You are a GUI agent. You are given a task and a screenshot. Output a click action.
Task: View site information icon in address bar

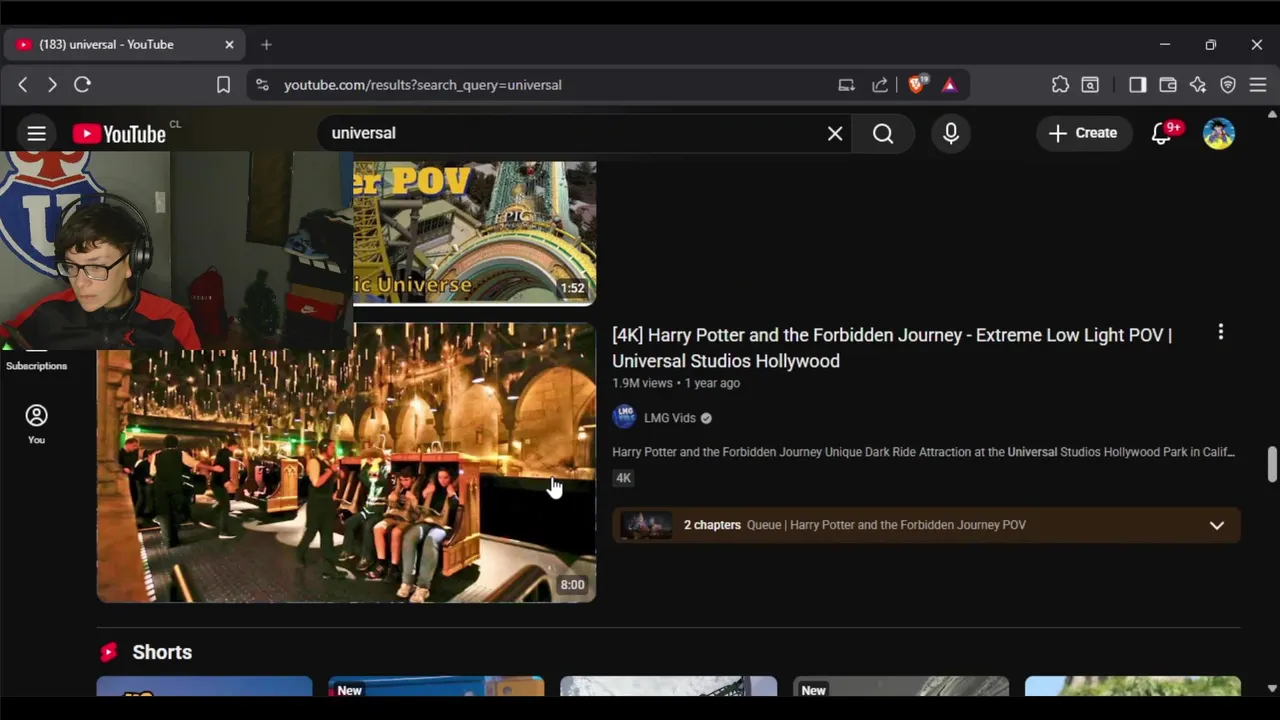tap(262, 85)
